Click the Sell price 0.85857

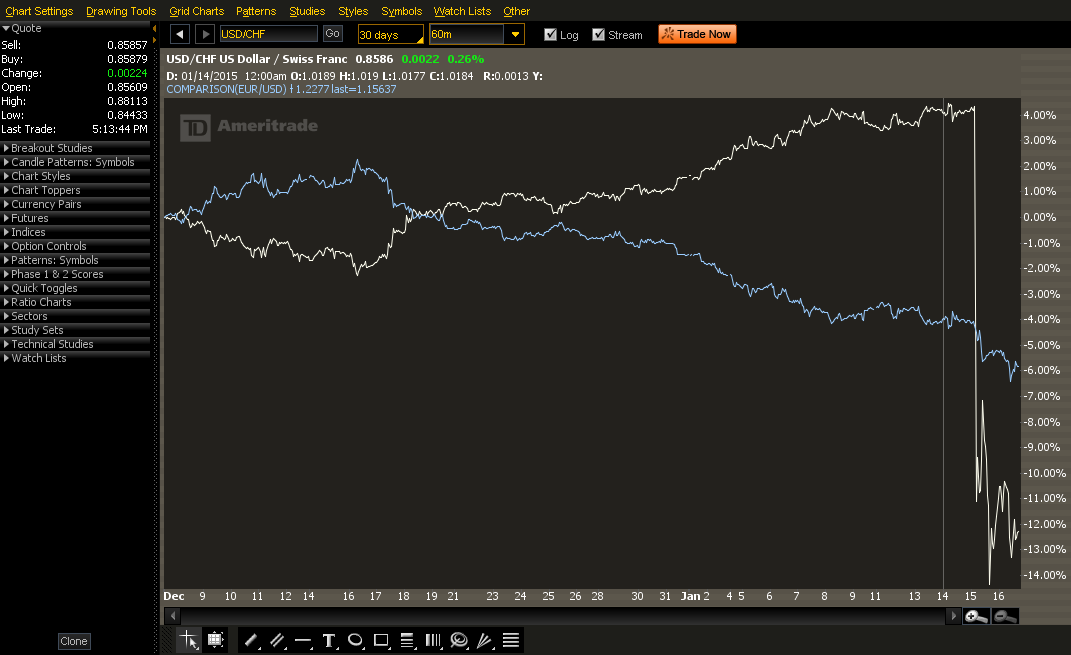tap(127, 45)
